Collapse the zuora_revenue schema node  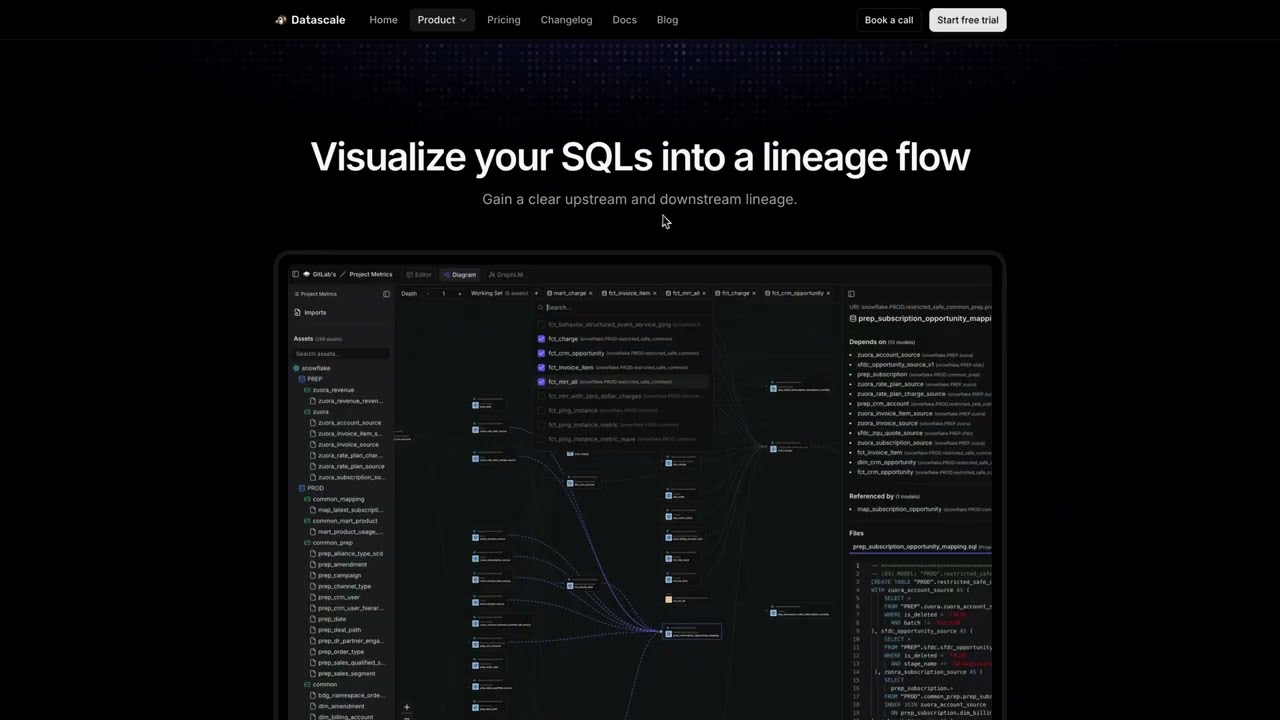click(307, 390)
